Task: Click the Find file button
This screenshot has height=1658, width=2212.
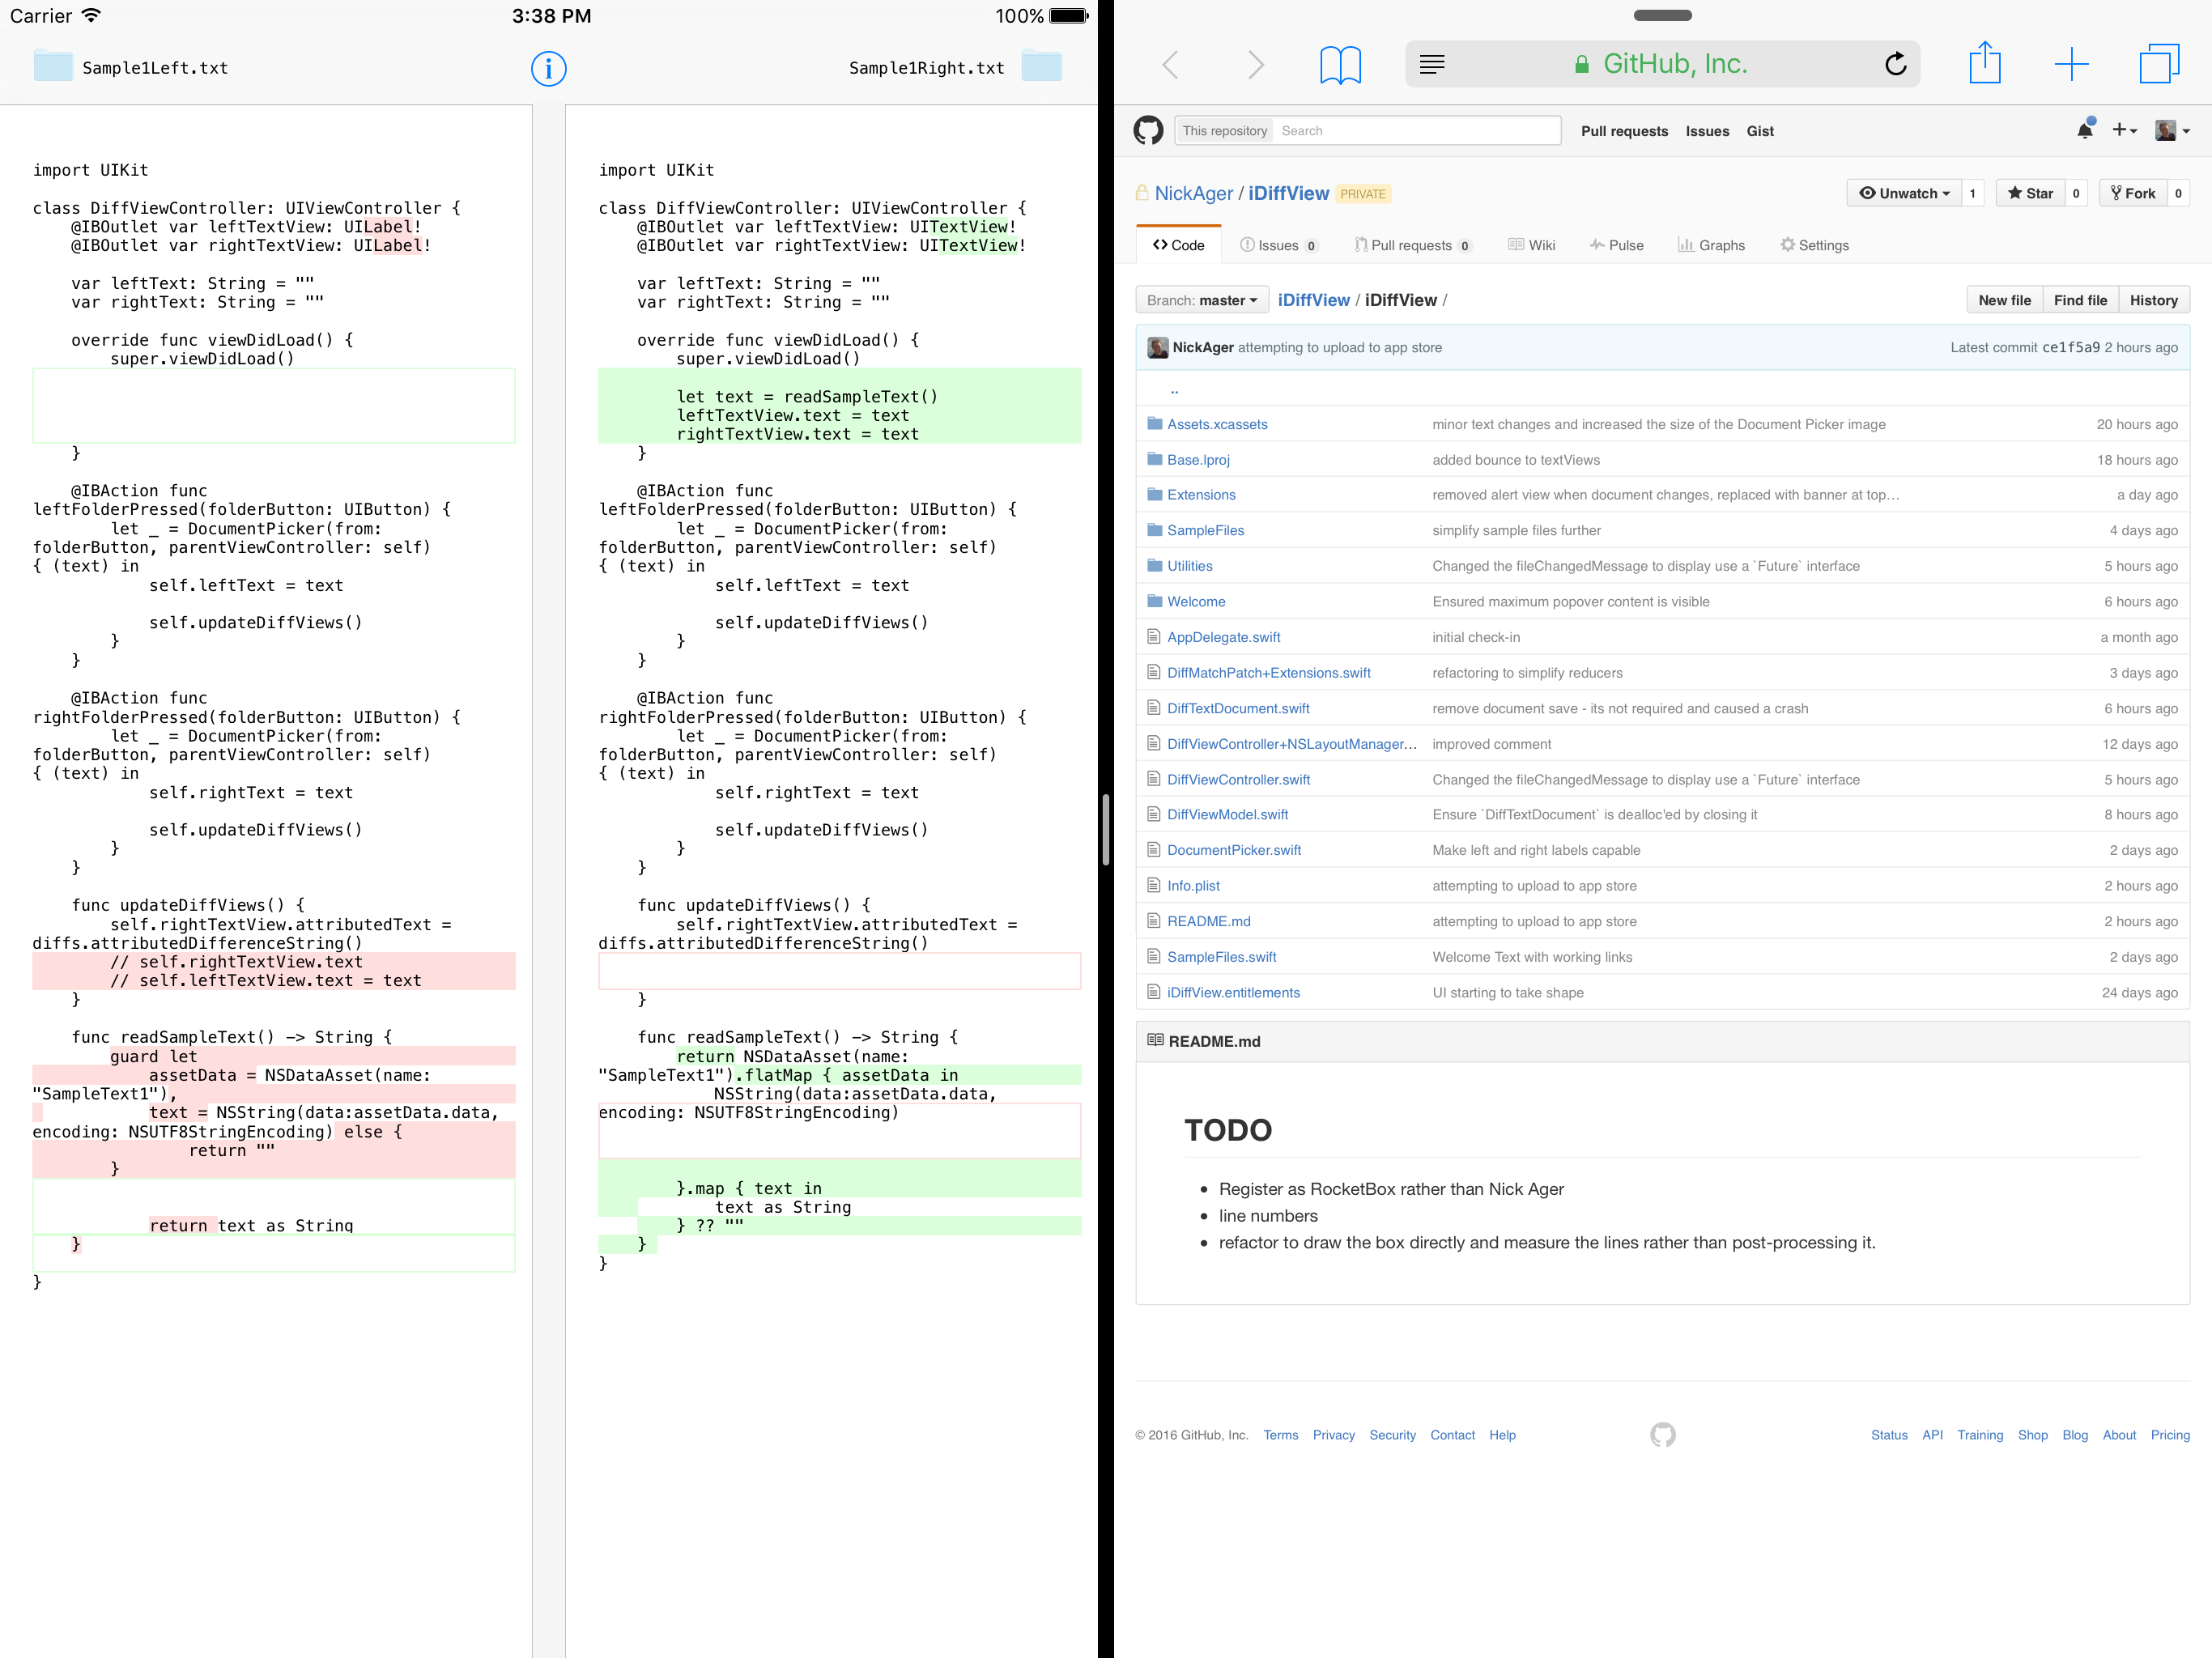Action: point(2080,300)
